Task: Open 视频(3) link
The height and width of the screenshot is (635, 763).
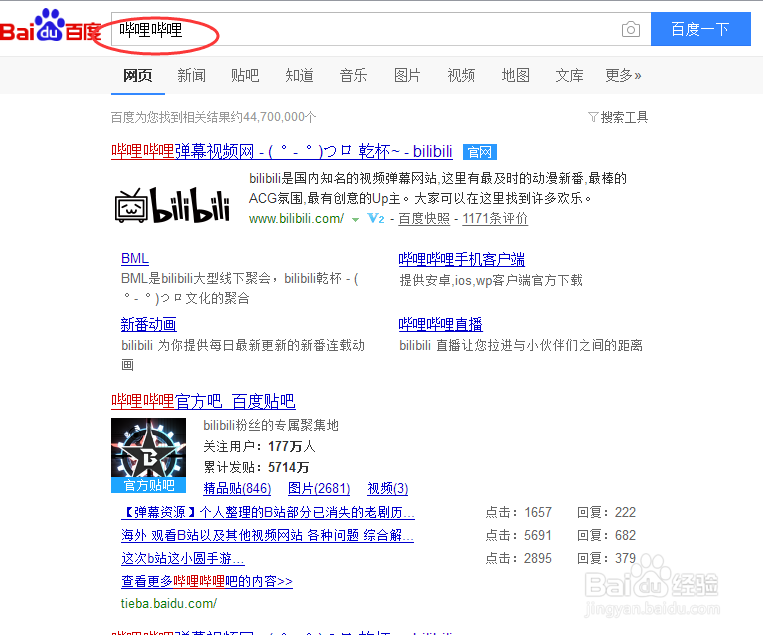Action: click(387, 488)
